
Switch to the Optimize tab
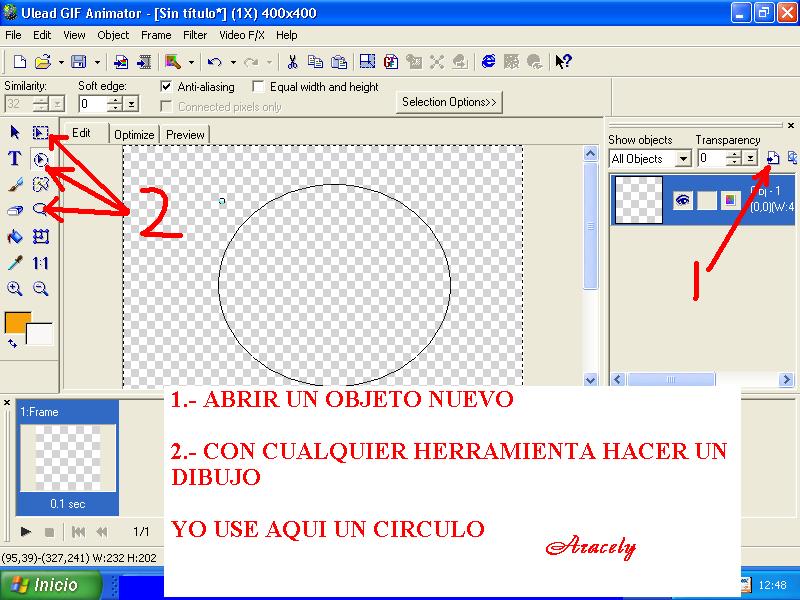134,135
